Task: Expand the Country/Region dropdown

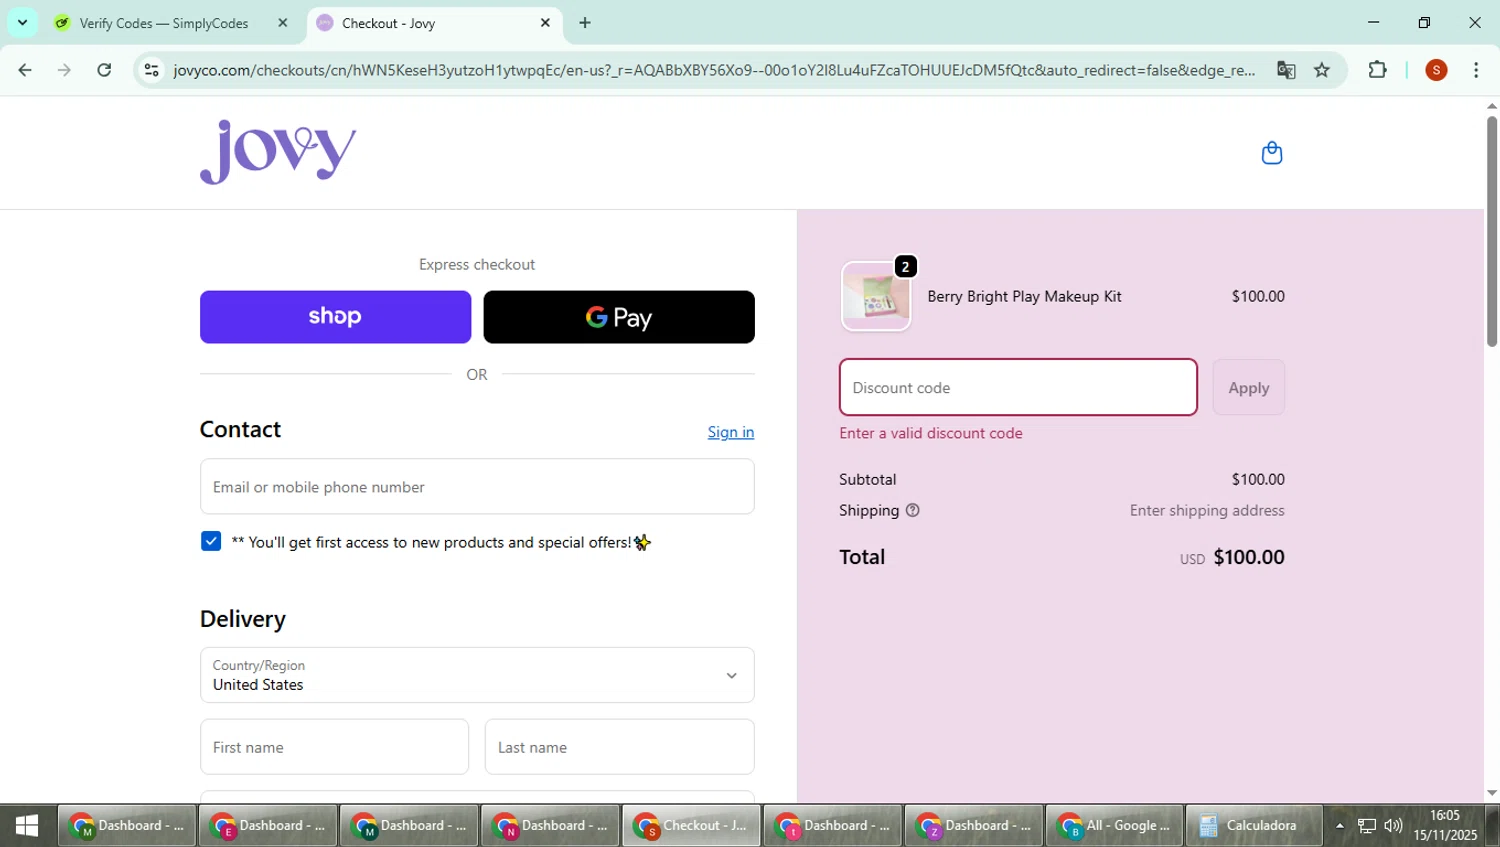Action: pos(477,675)
